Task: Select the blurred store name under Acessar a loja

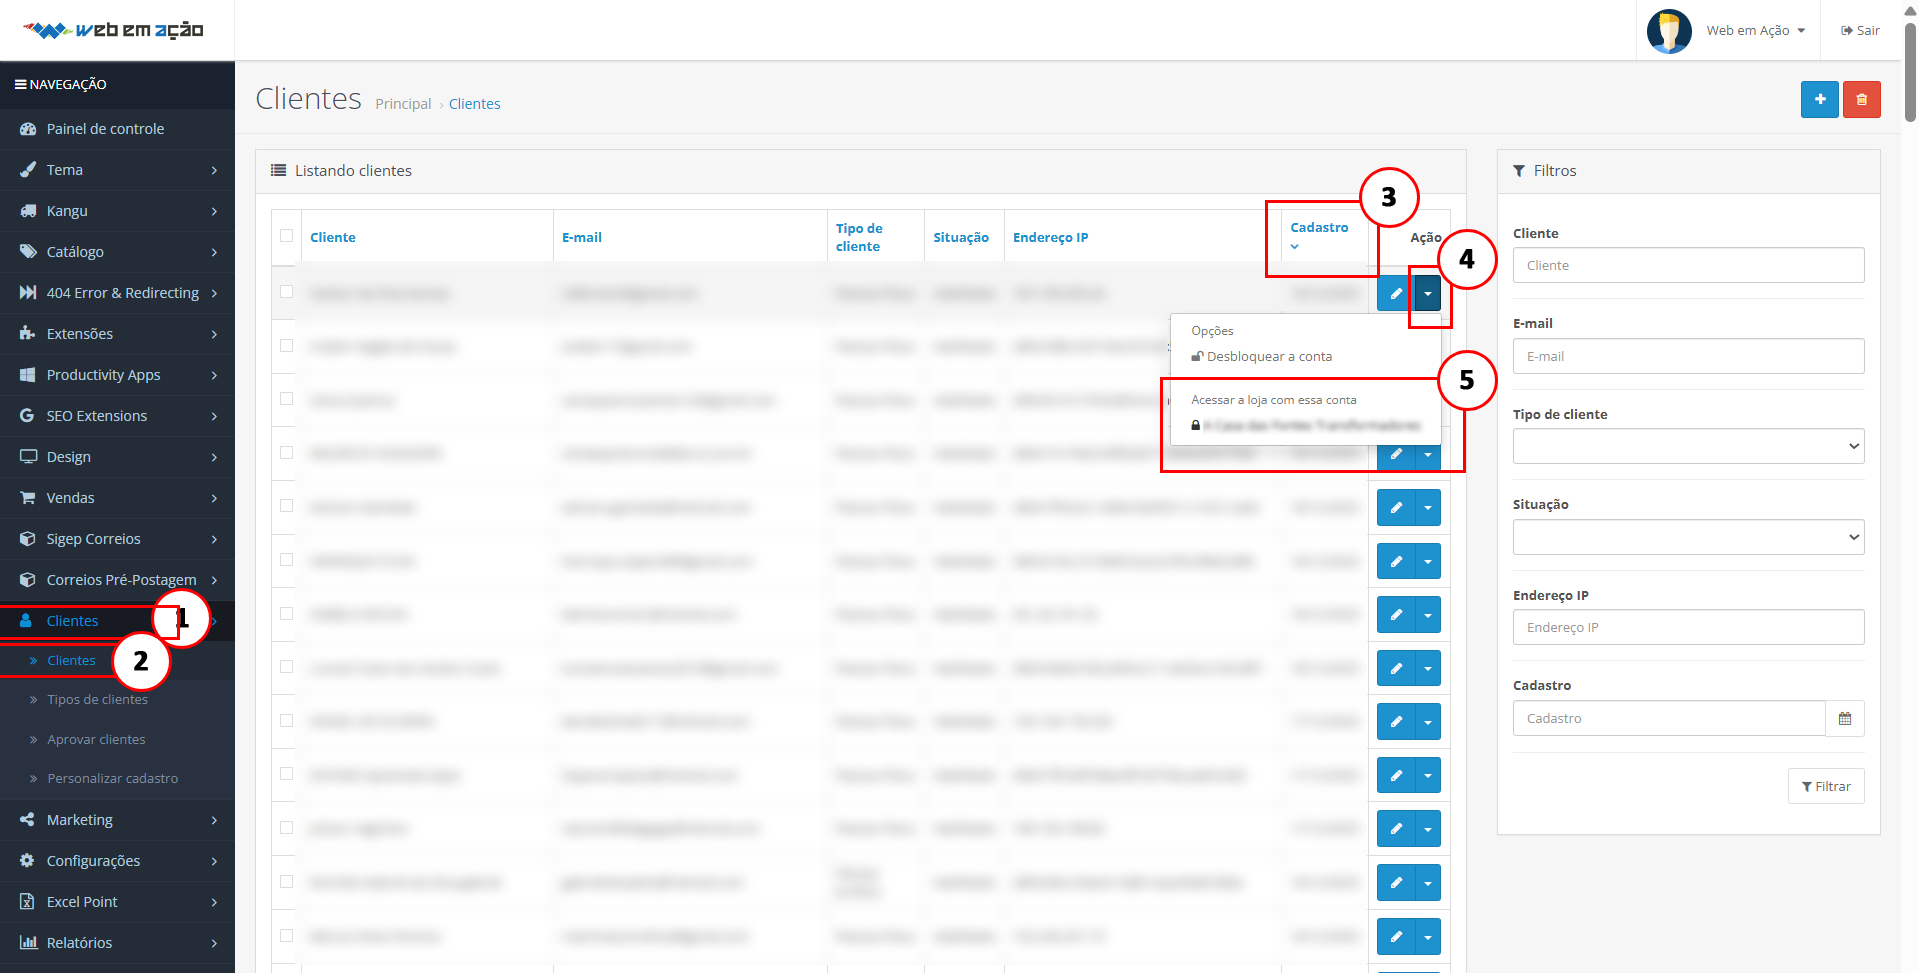Action: (x=1306, y=426)
